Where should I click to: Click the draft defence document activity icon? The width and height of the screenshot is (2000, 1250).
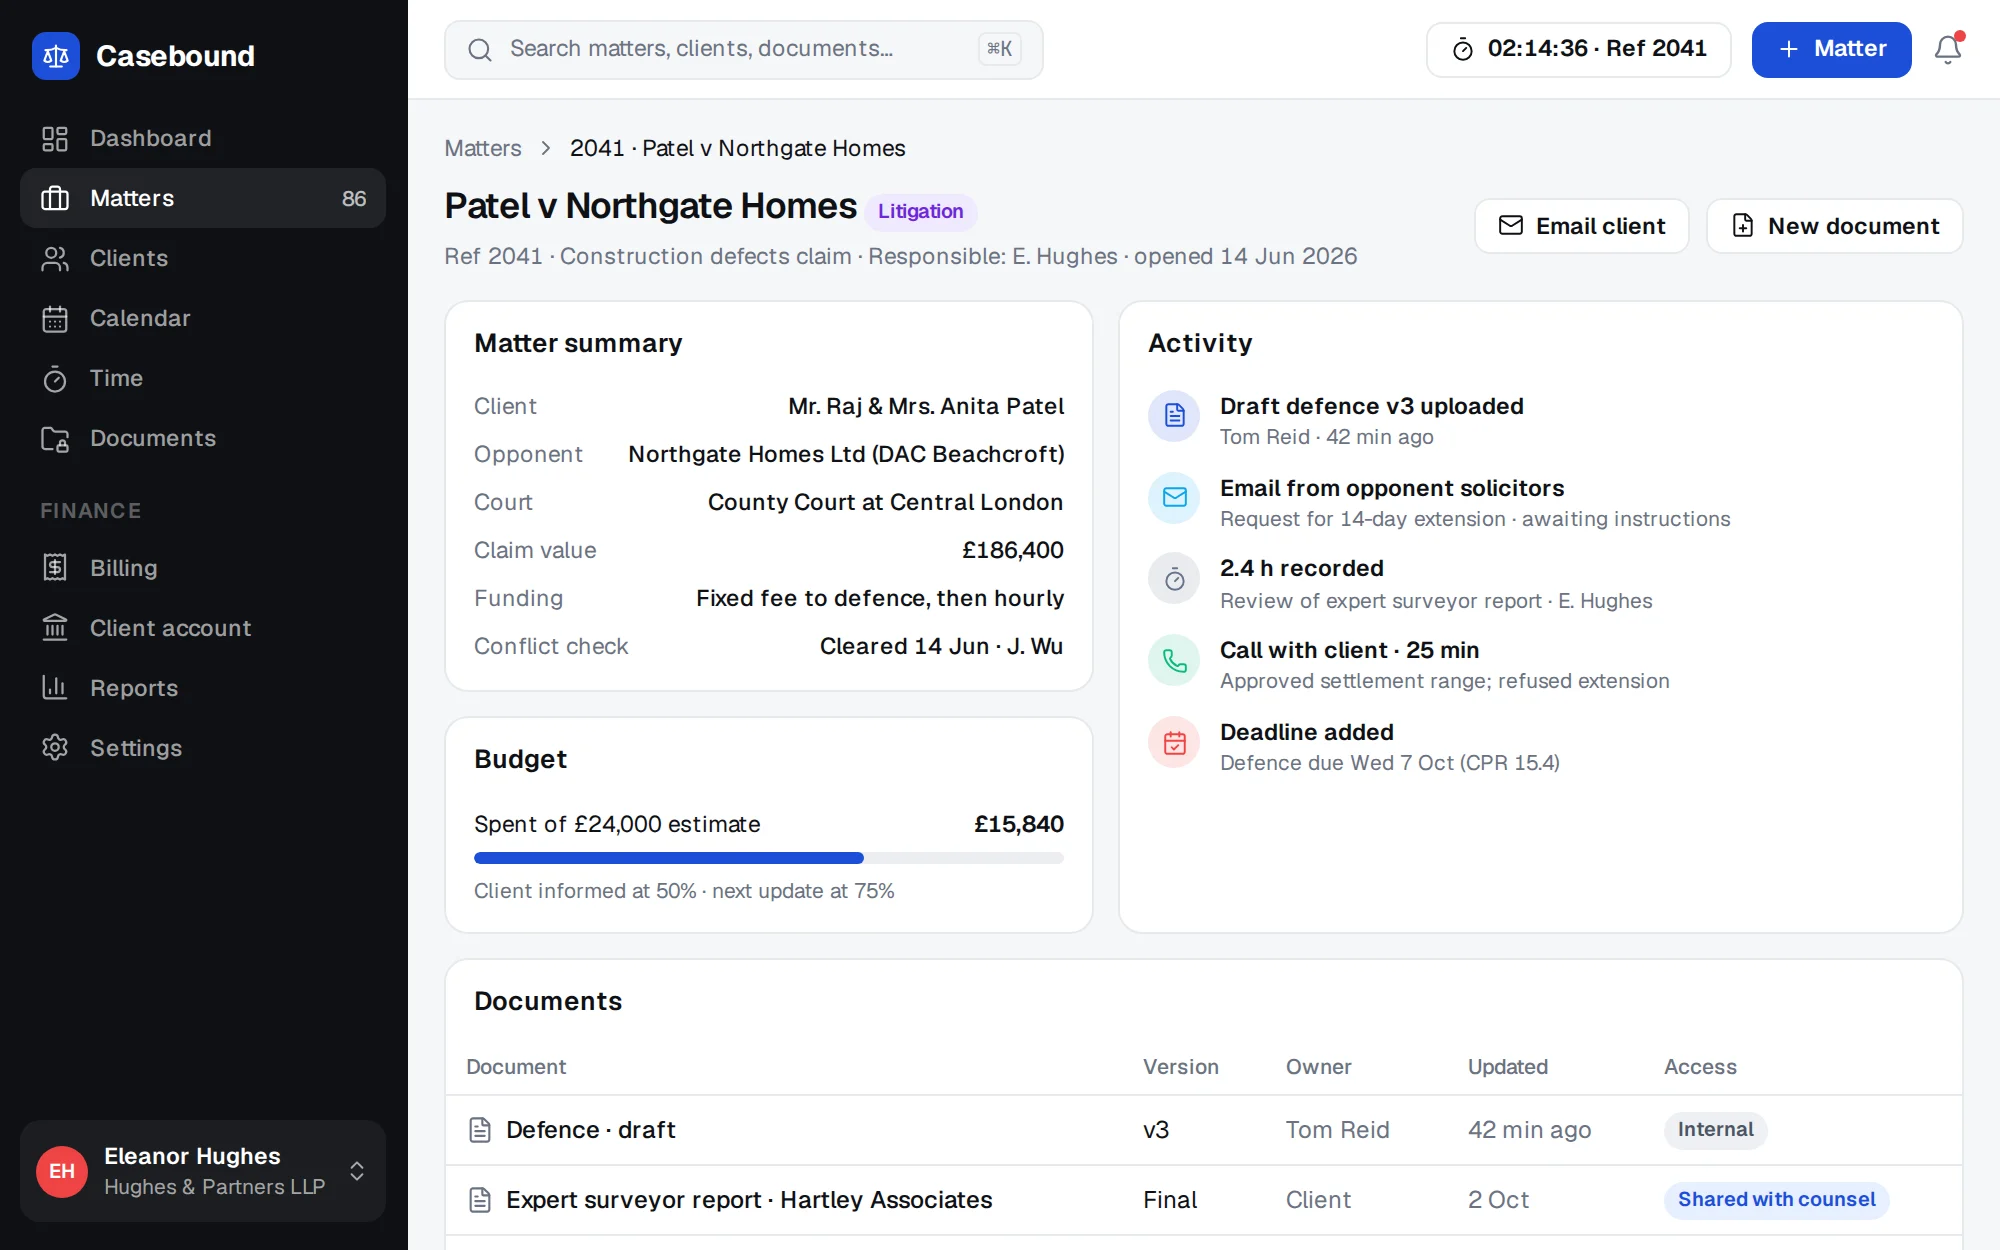coord(1174,416)
